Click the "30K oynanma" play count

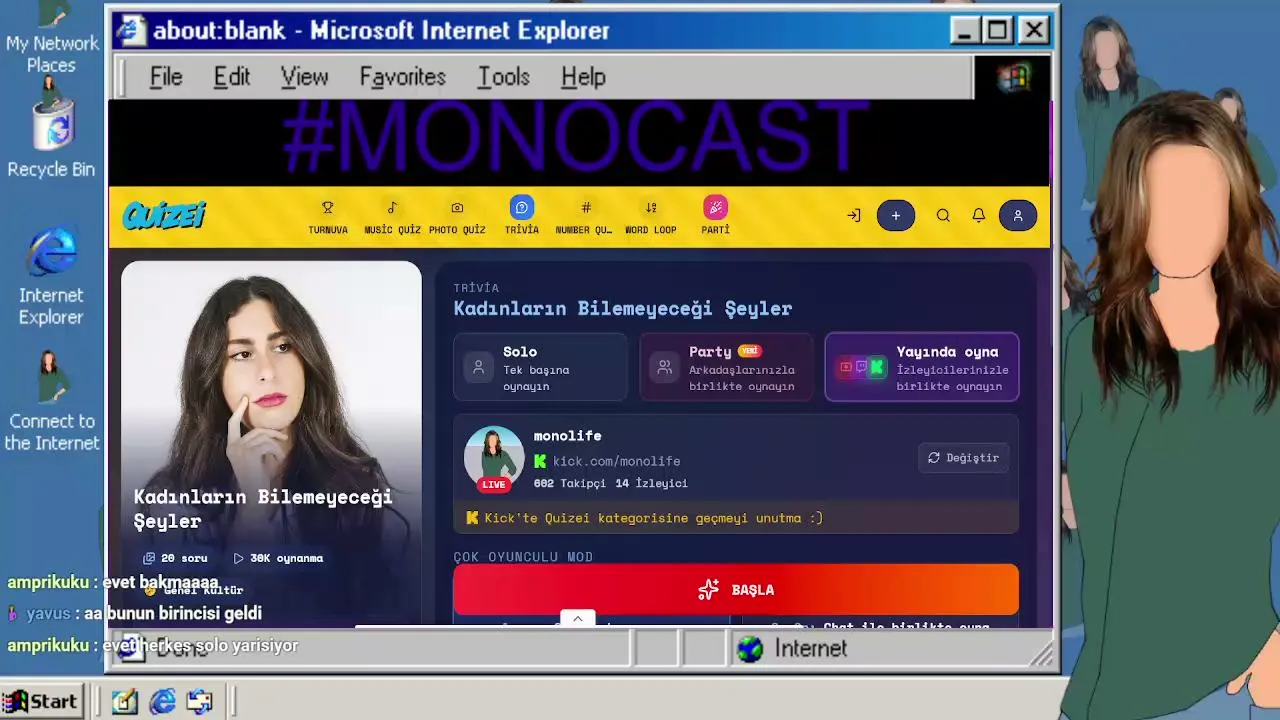[x=278, y=558]
